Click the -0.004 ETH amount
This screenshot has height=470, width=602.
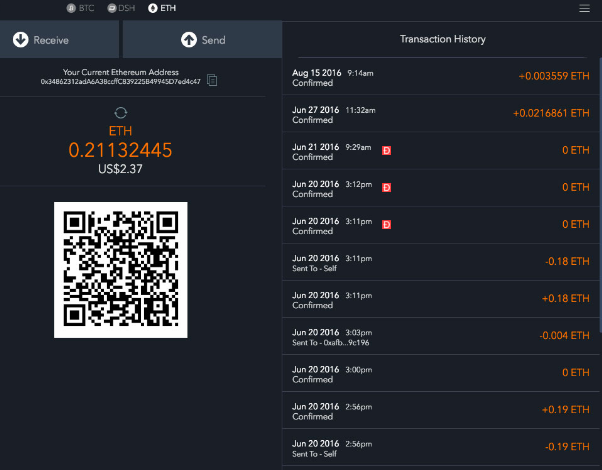(x=564, y=336)
